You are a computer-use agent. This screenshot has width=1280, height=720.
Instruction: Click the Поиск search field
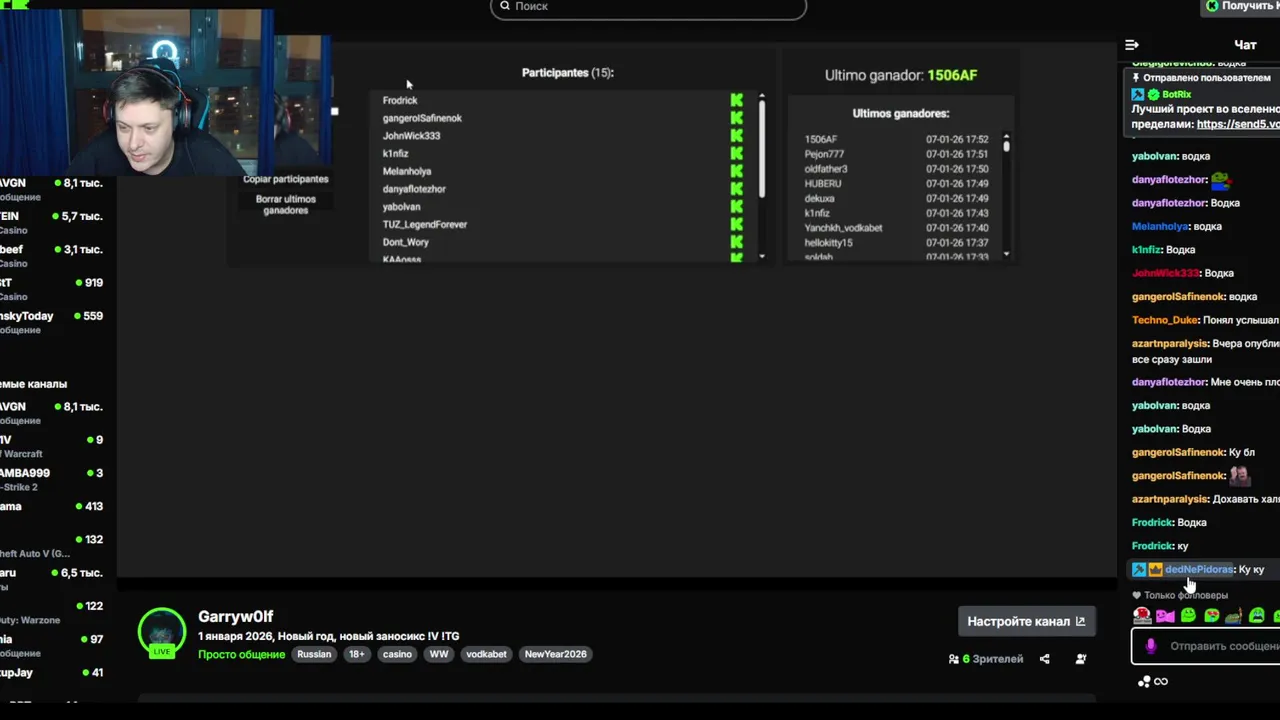(648, 7)
